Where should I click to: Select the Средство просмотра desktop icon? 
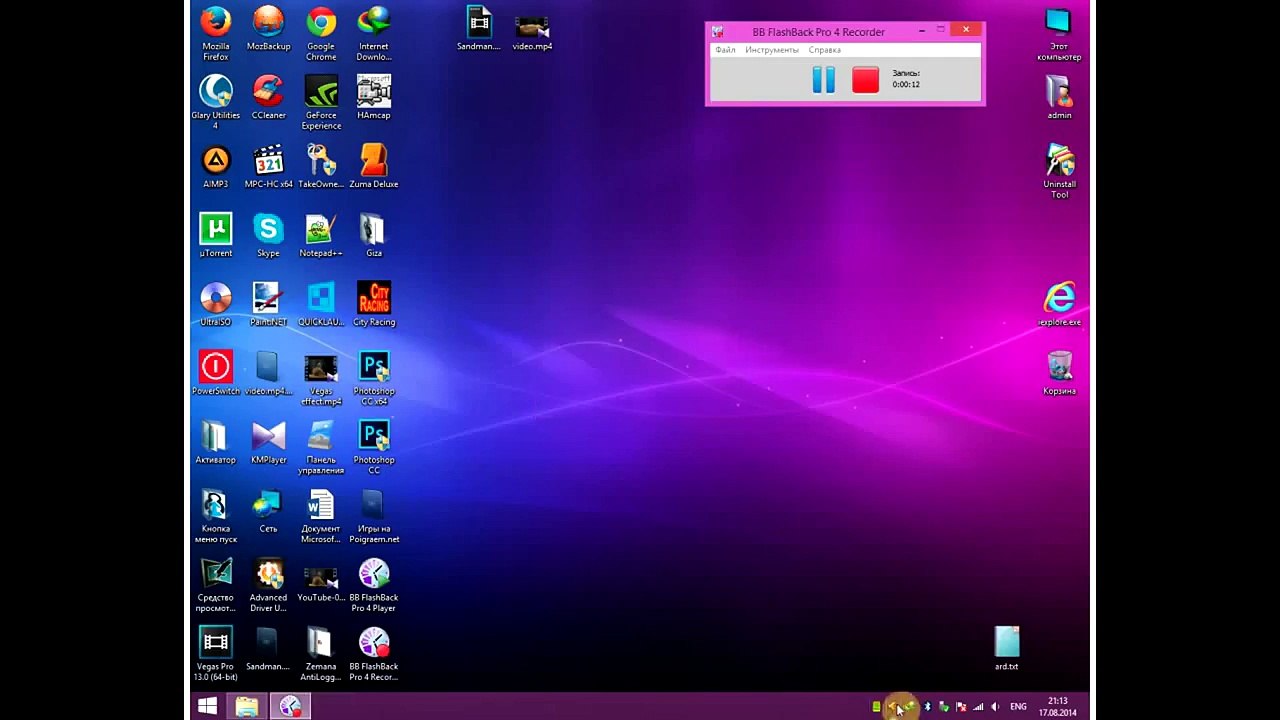(x=216, y=585)
